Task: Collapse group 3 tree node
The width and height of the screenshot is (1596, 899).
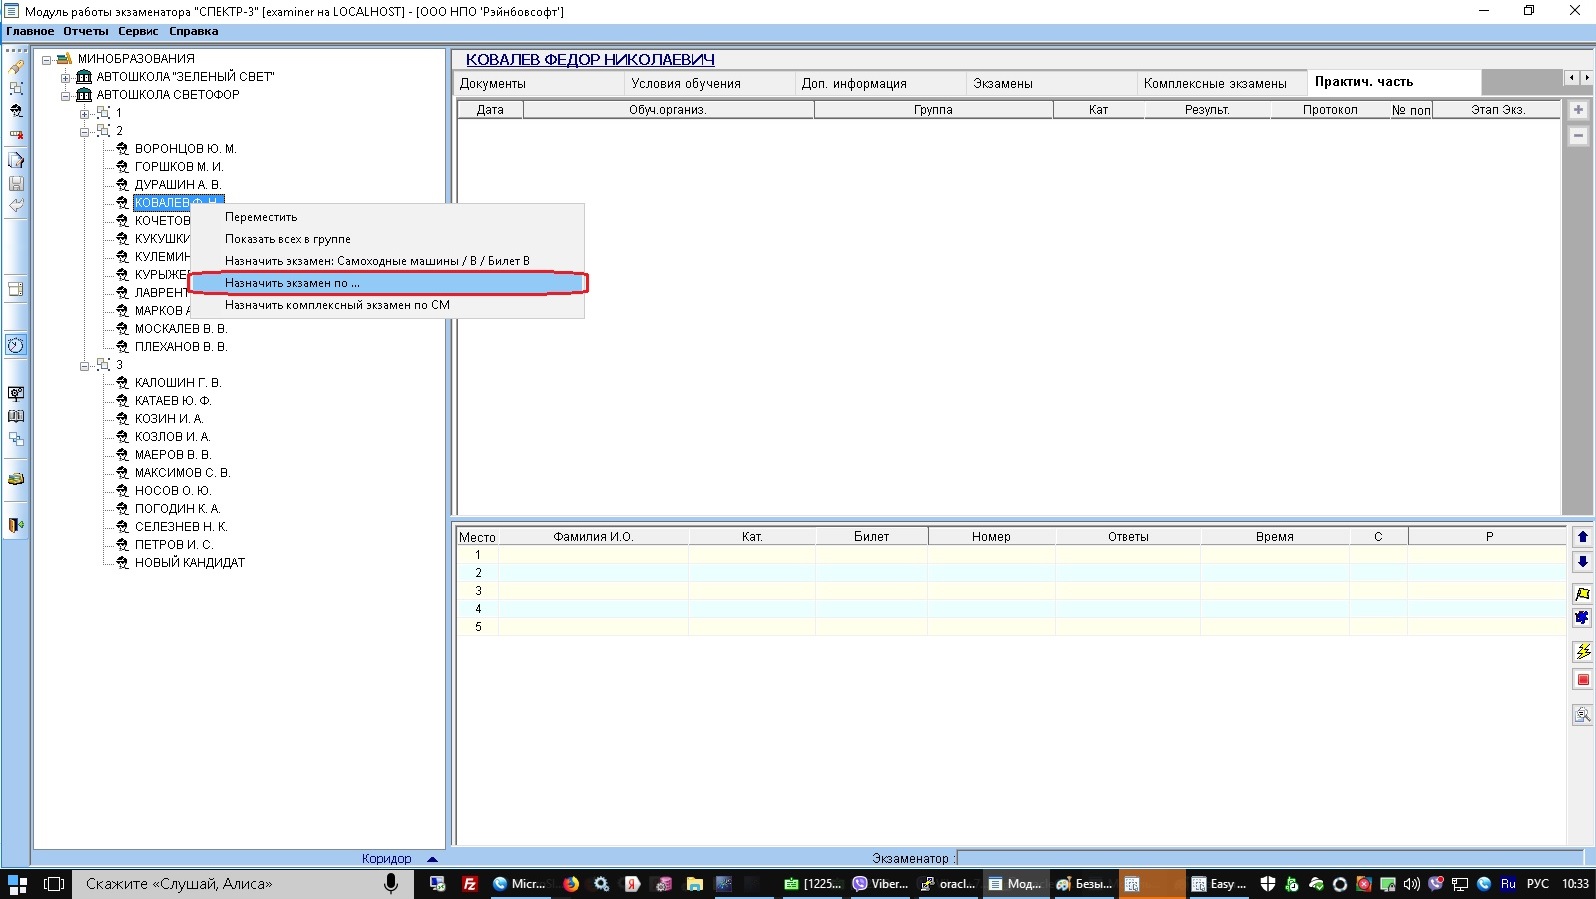Action: (x=85, y=365)
